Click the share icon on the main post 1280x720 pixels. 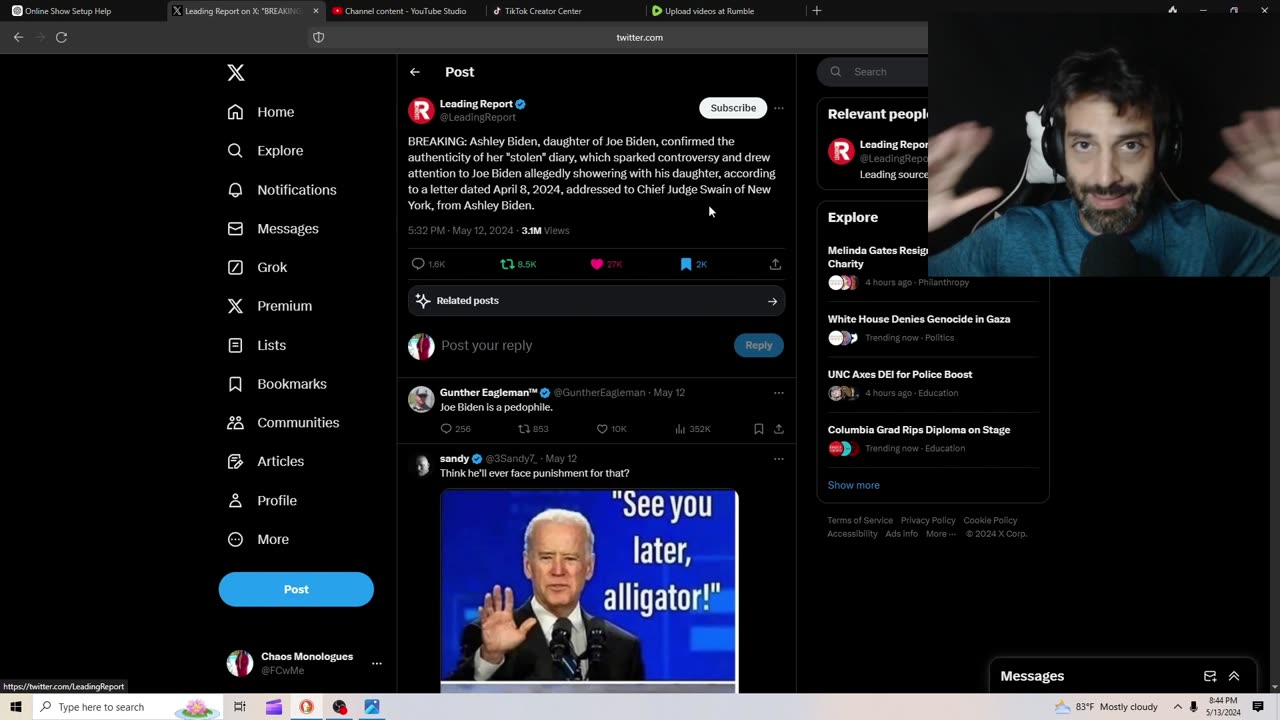775,264
